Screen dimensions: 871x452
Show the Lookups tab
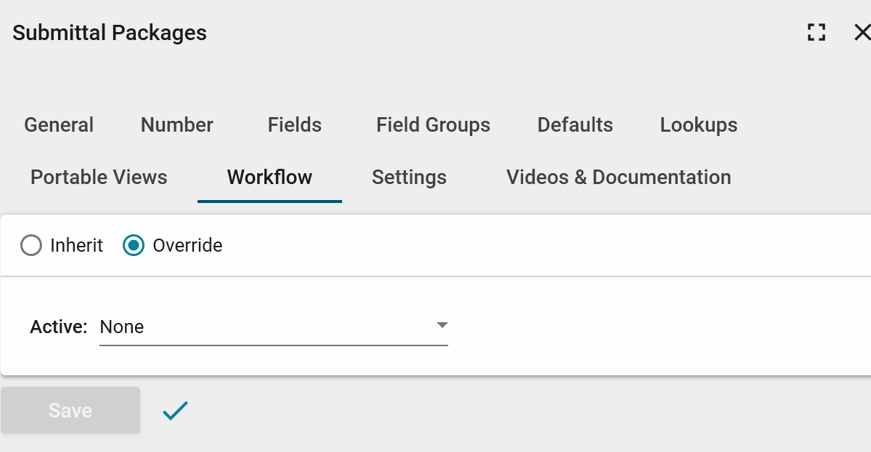pyautogui.click(x=698, y=125)
